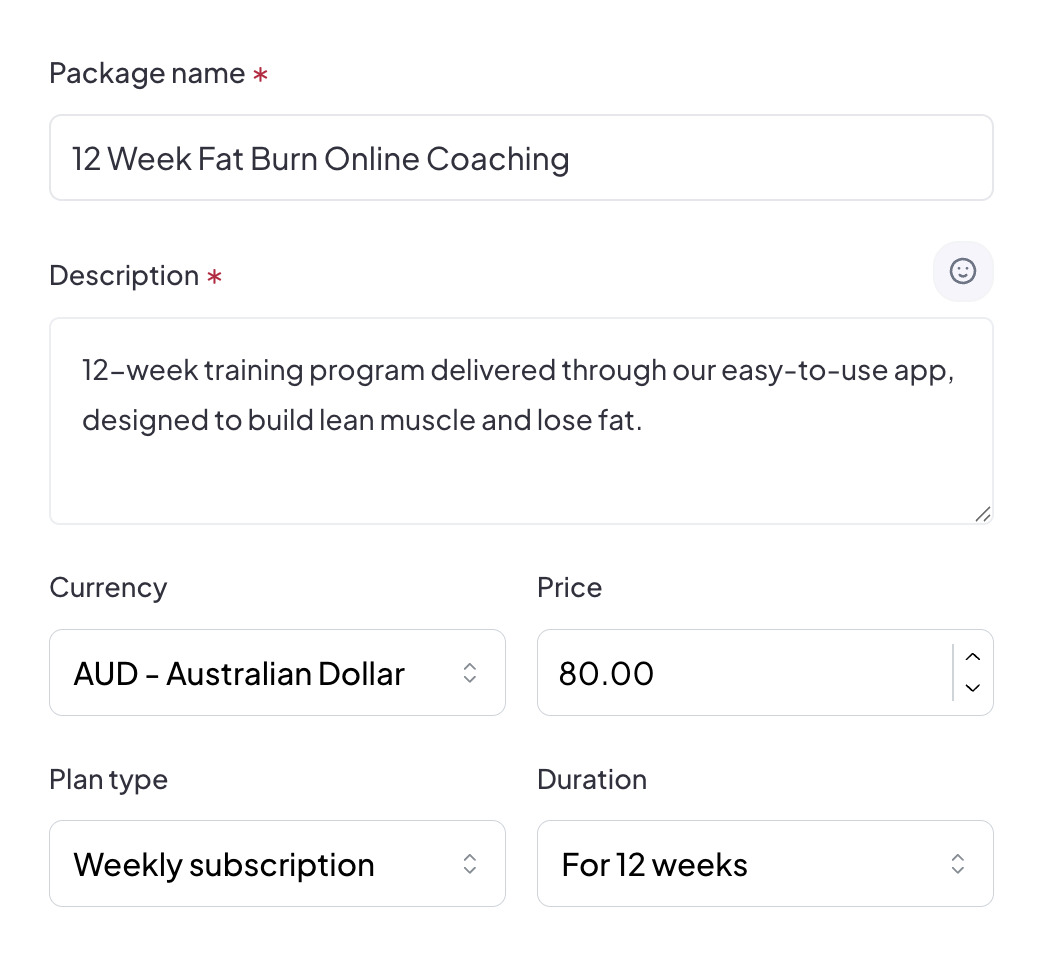Screen dimensions: 1044x976
Task: Open the AUD - Australian Dollar currency dropdown
Action: click(x=260, y=673)
